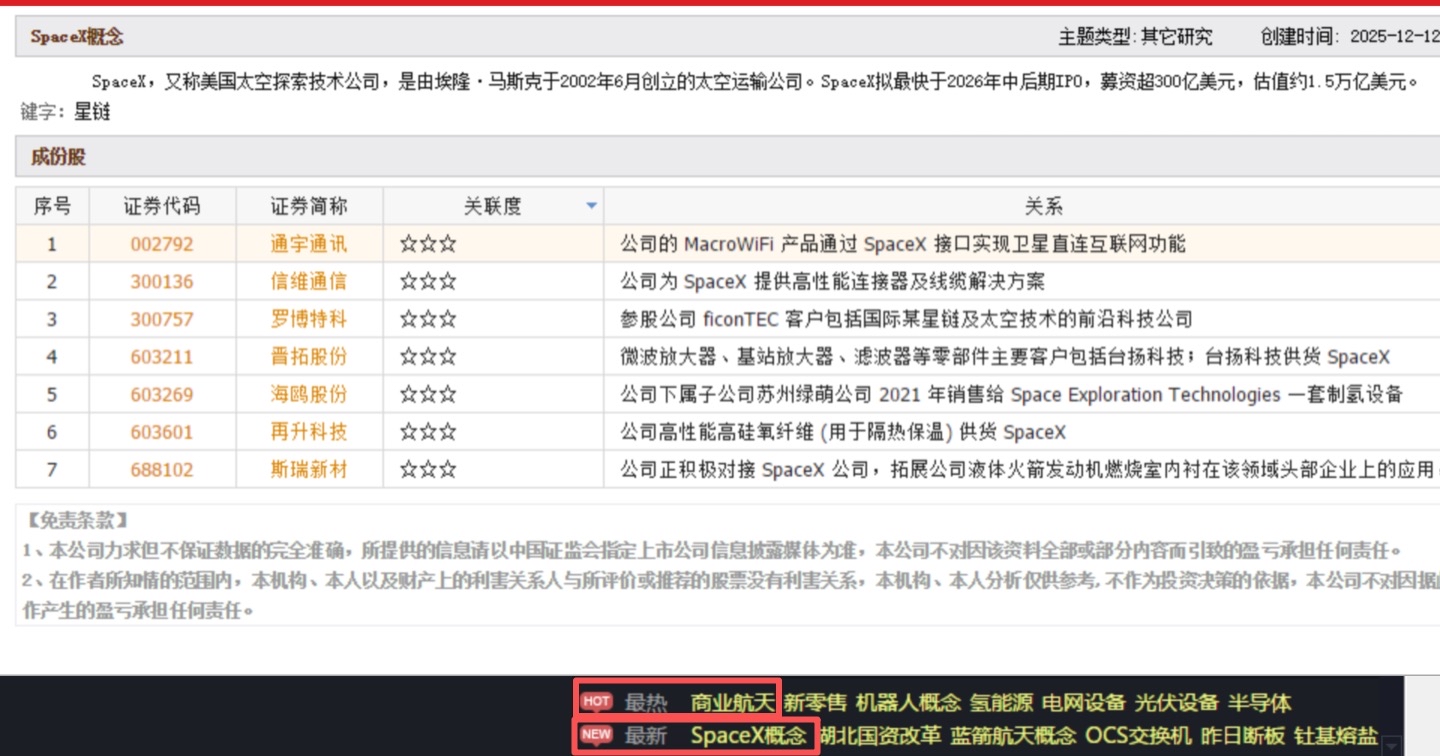This screenshot has height=756, width=1440.
Task: Open 机器人概念 topic in ticker
Action: click(908, 703)
